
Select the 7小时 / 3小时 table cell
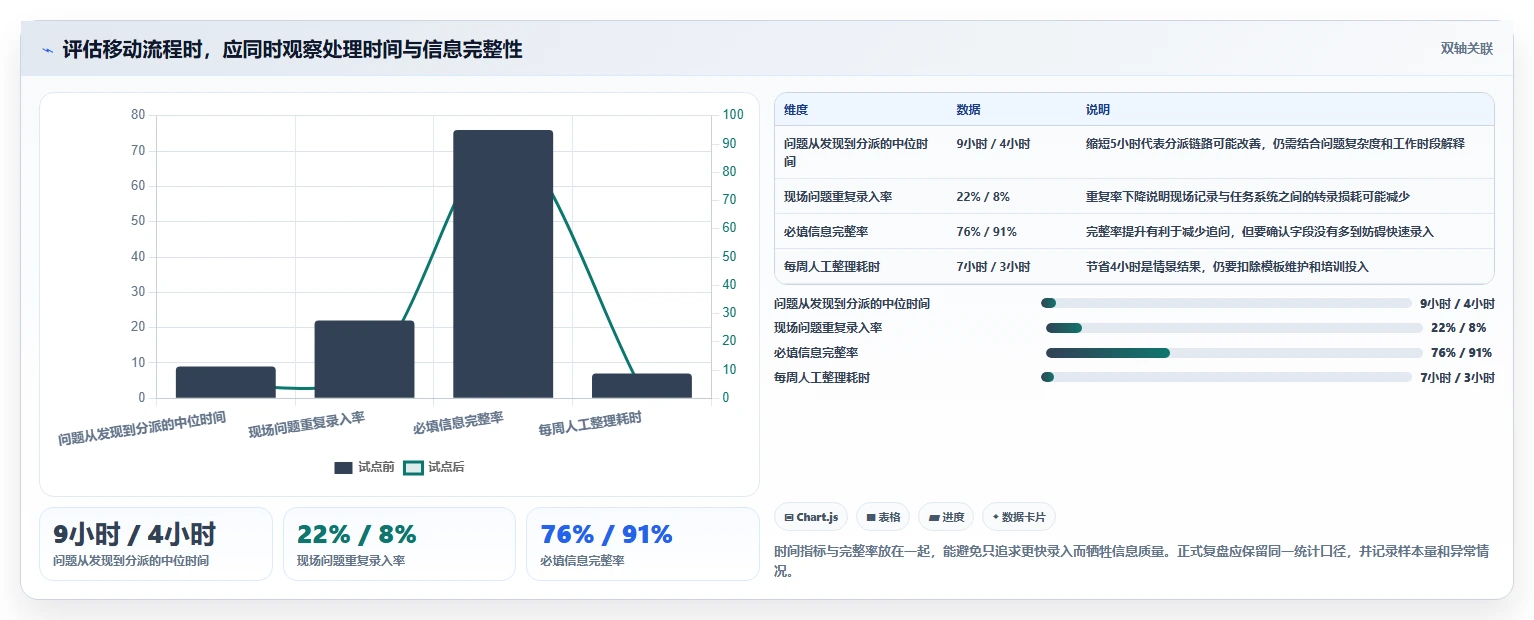pos(993,267)
